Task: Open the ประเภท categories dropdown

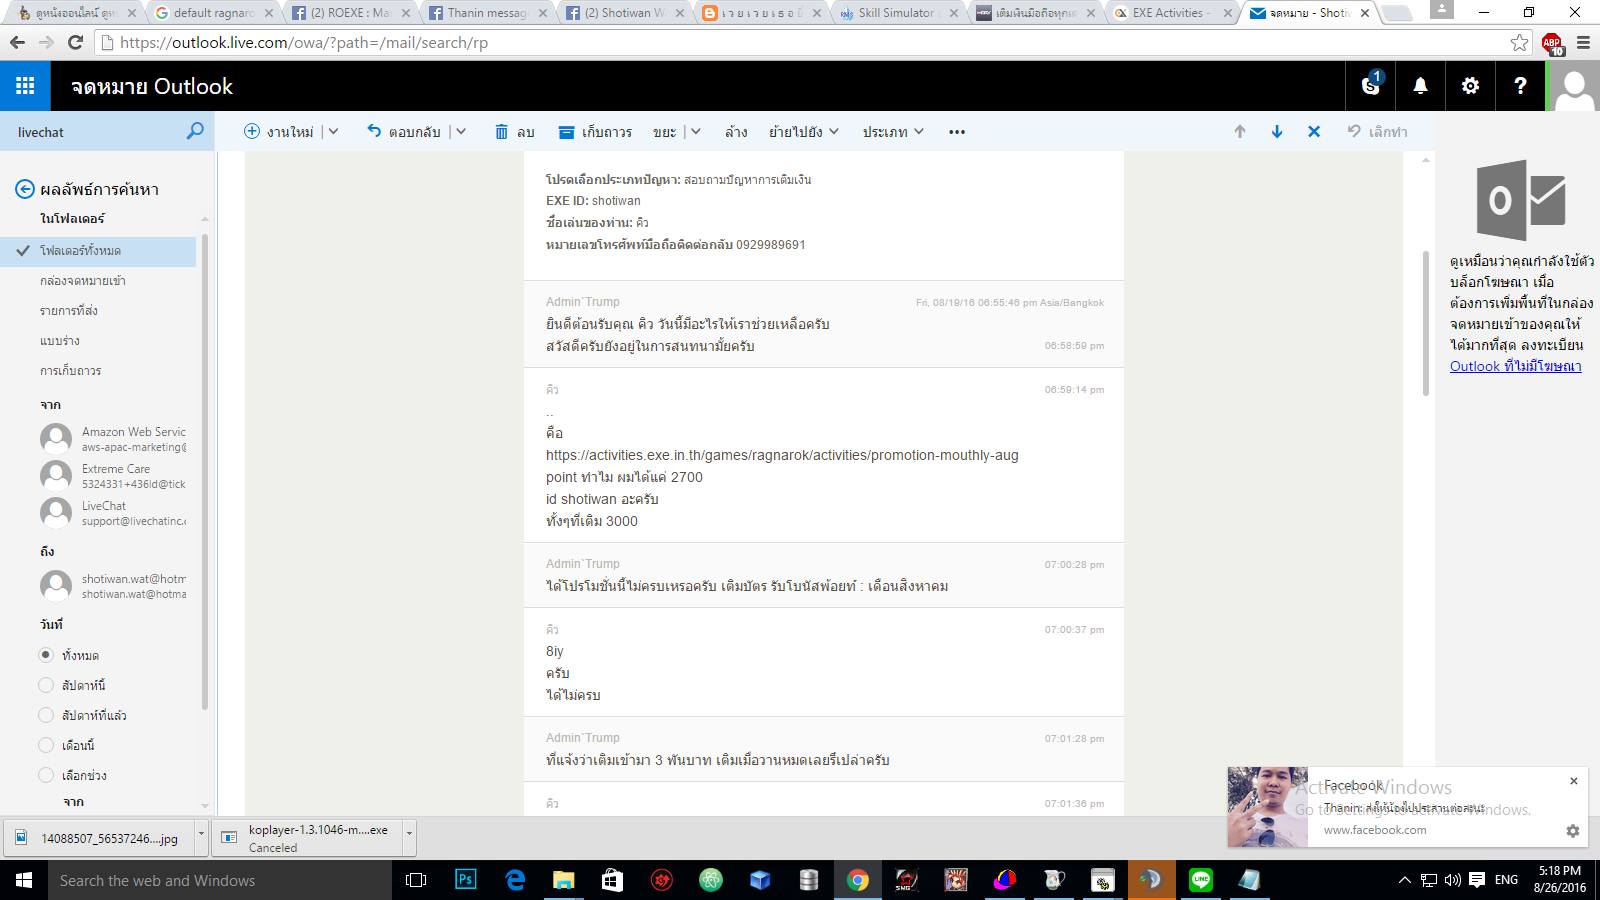Action: [x=893, y=131]
